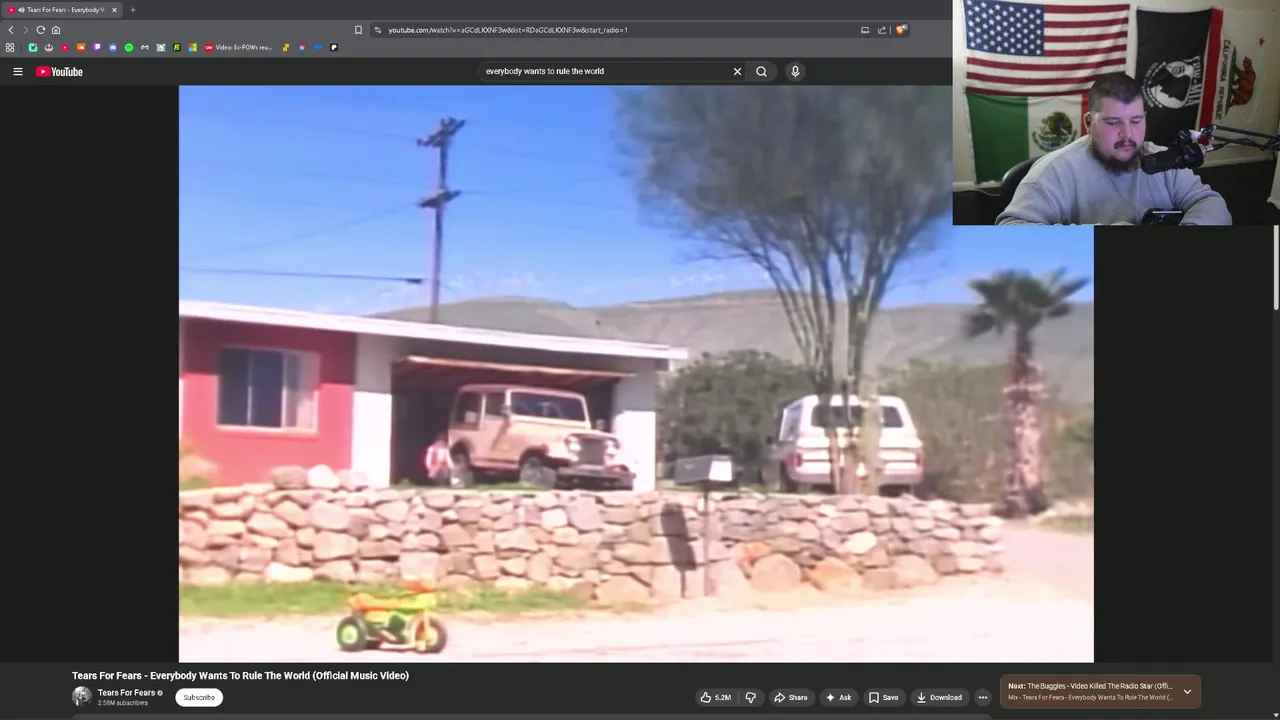The height and width of the screenshot is (720, 1280).
Task: Click the cast/picture icon in address bar
Action: pyautogui.click(x=865, y=30)
